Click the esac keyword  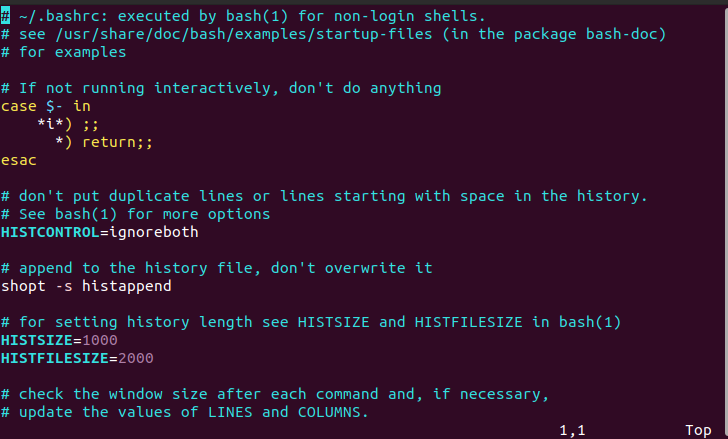point(19,160)
